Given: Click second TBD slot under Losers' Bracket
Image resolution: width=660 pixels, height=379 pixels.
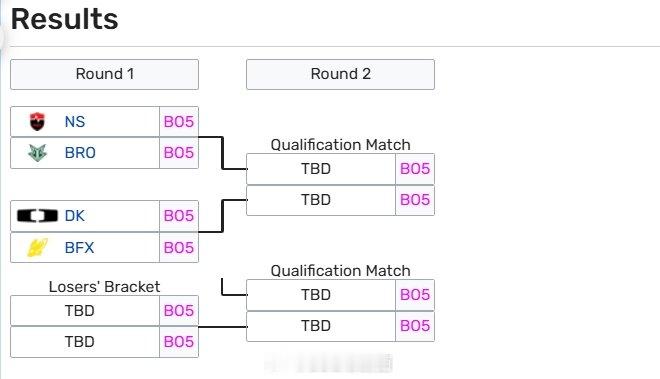Looking at the screenshot, I should tap(85, 342).
